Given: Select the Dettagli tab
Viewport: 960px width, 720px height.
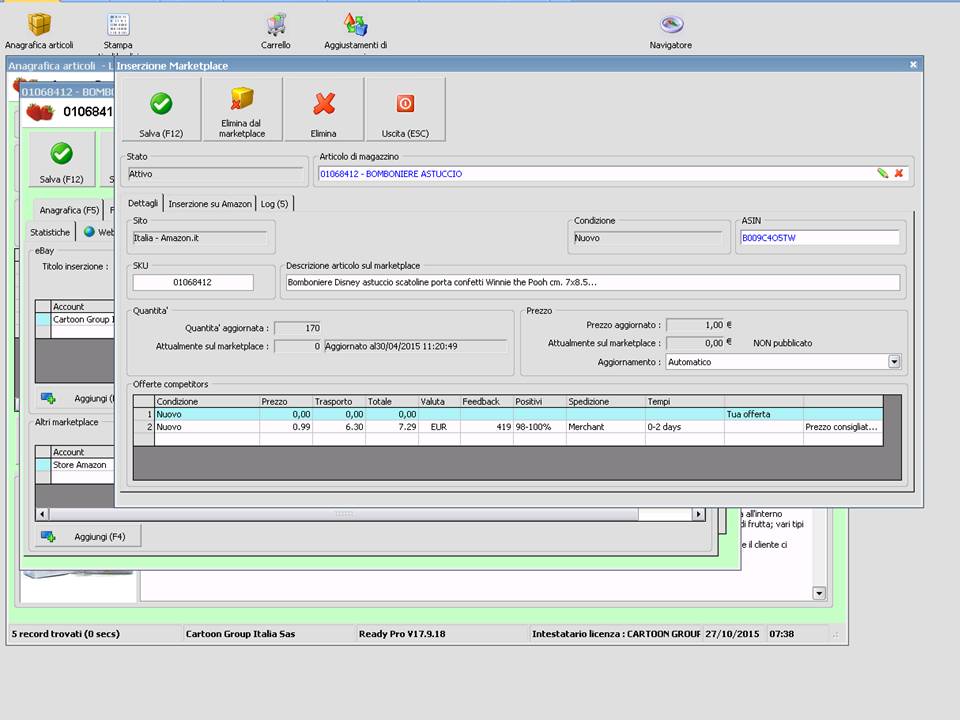Looking at the screenshot, I should coord(143,204).
